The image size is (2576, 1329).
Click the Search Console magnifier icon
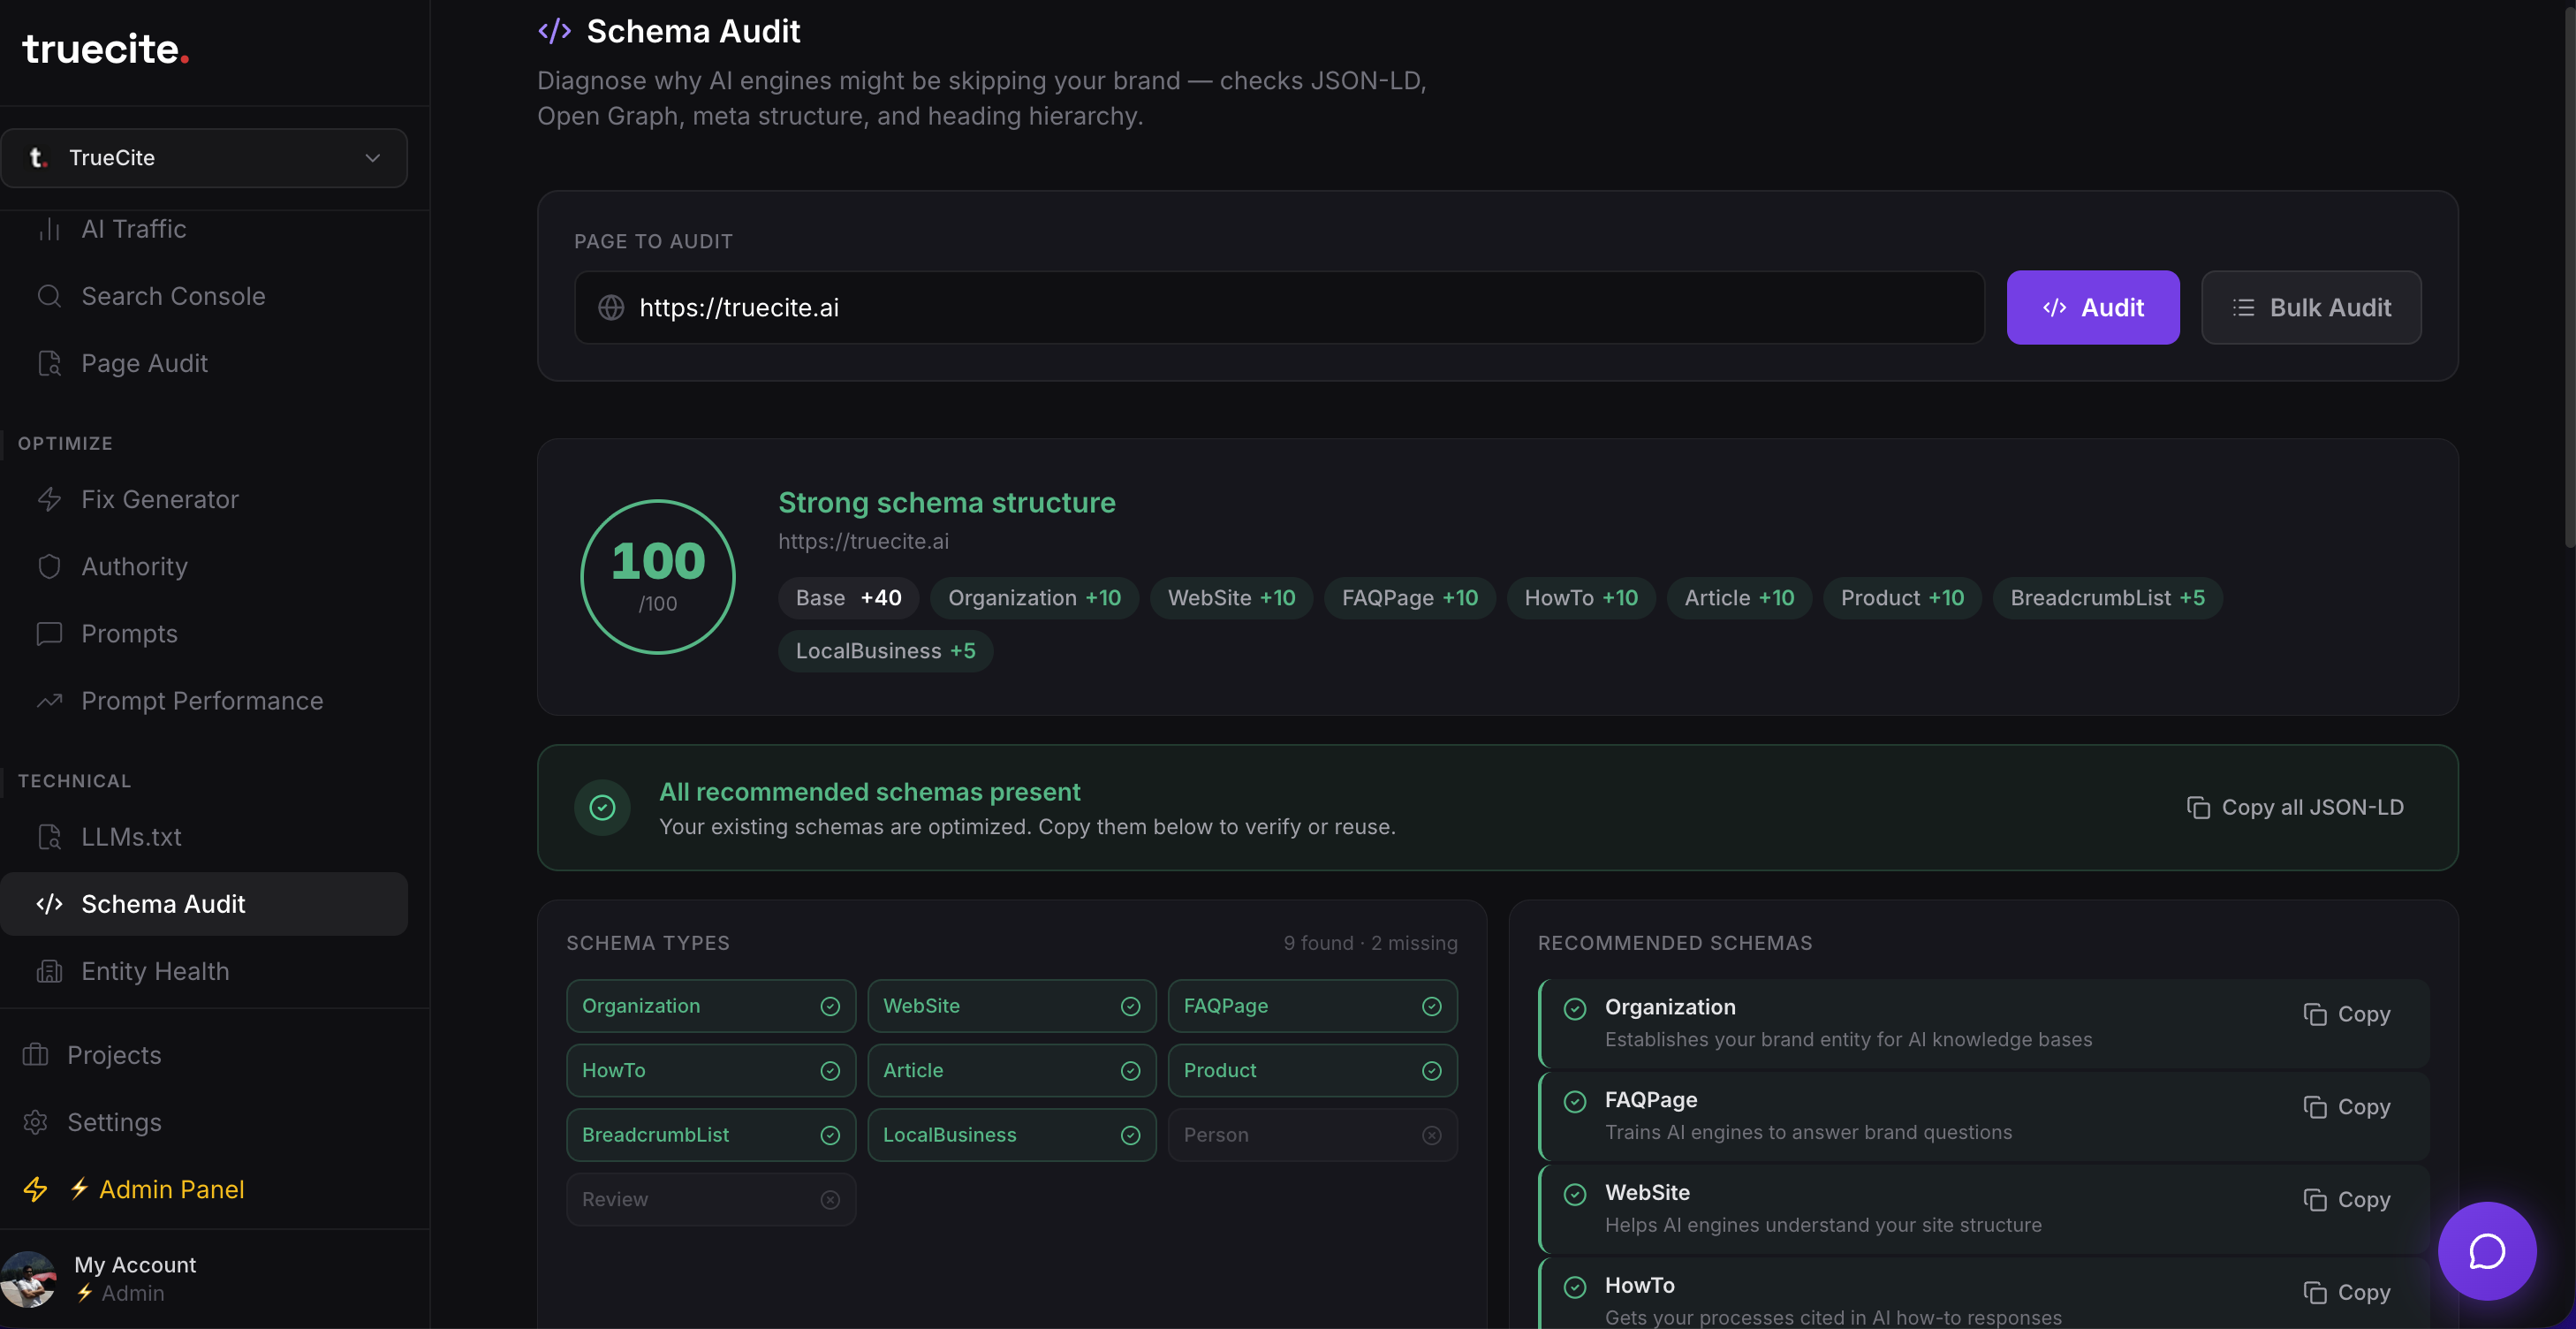click(49, 296)
